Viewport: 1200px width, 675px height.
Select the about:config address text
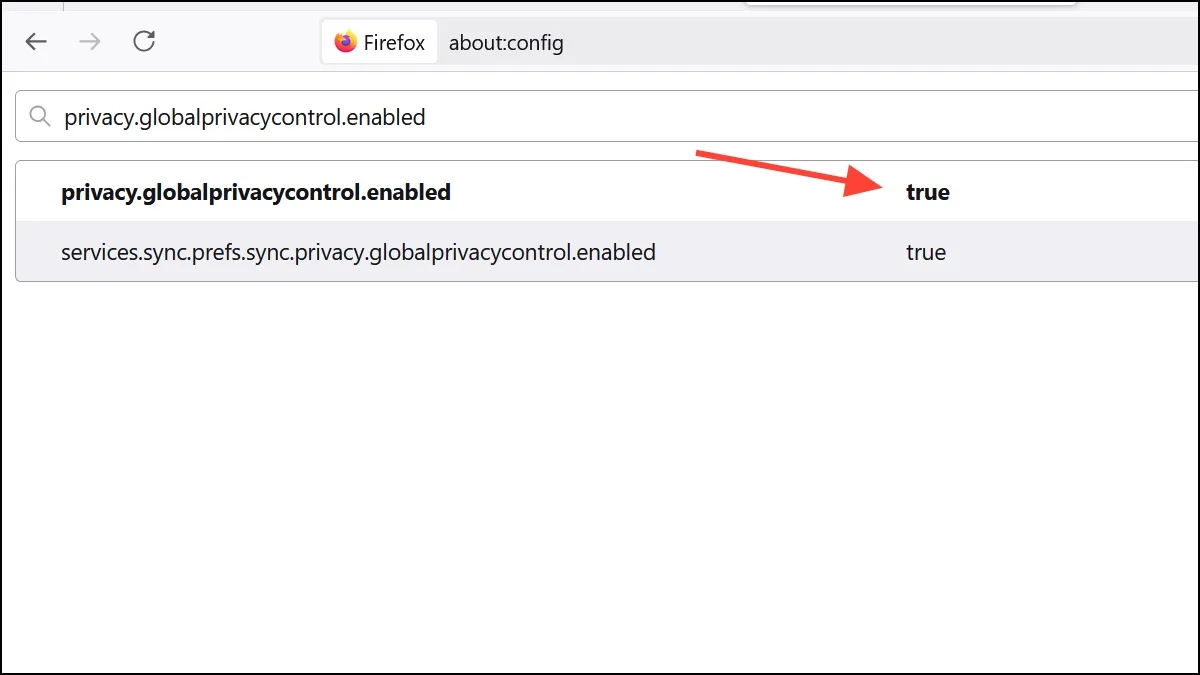506,43
